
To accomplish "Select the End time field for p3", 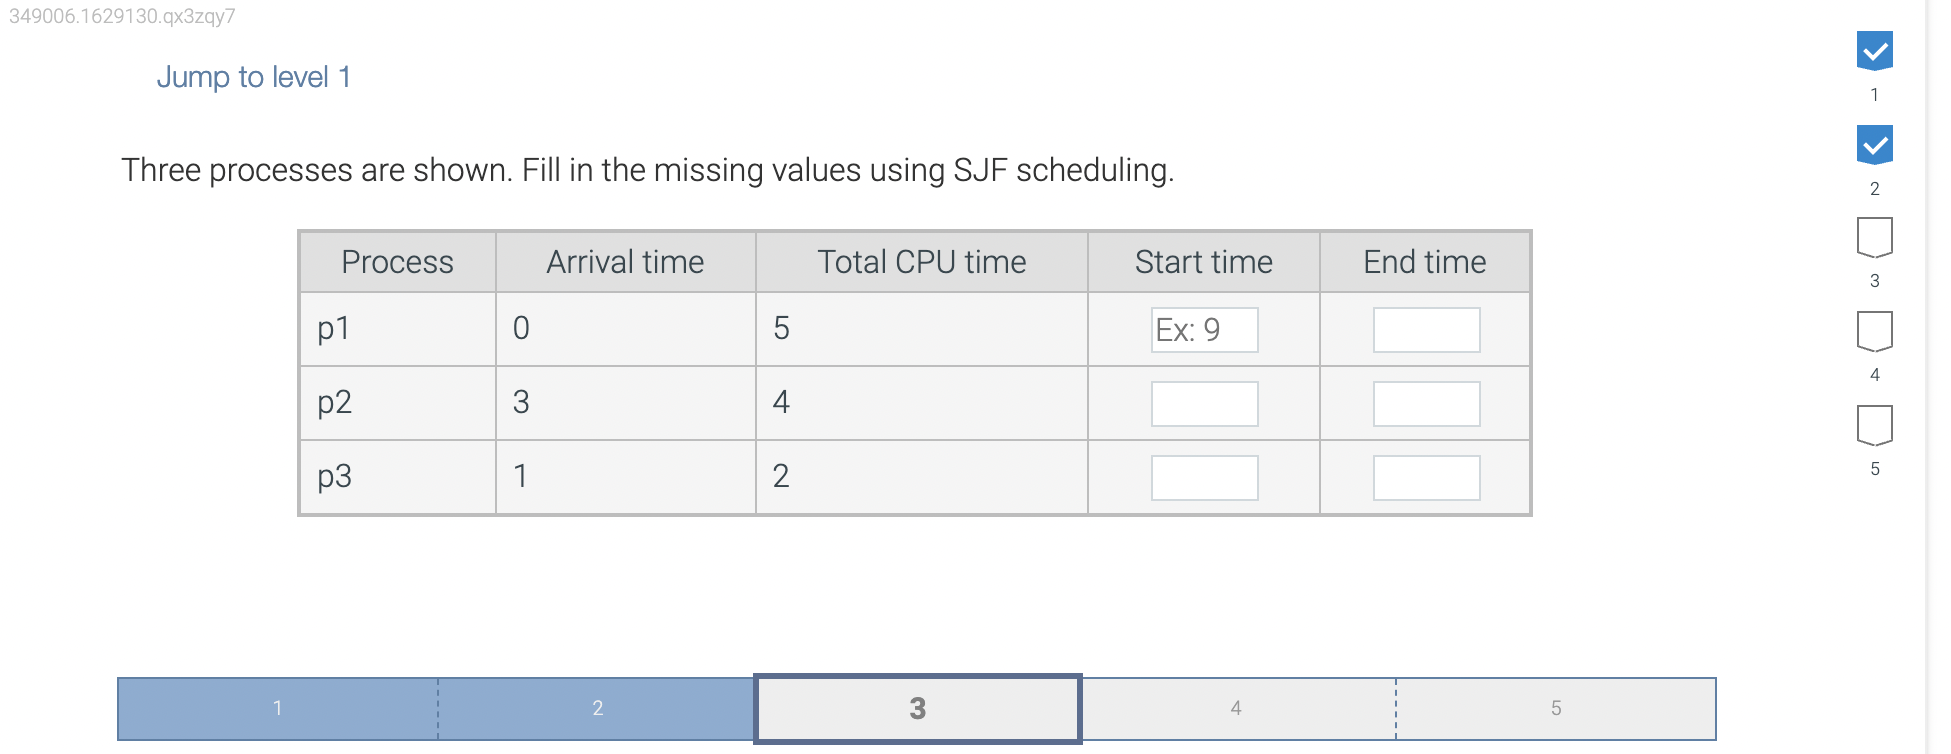I will pyautogui.click(x=1426, y=477).
